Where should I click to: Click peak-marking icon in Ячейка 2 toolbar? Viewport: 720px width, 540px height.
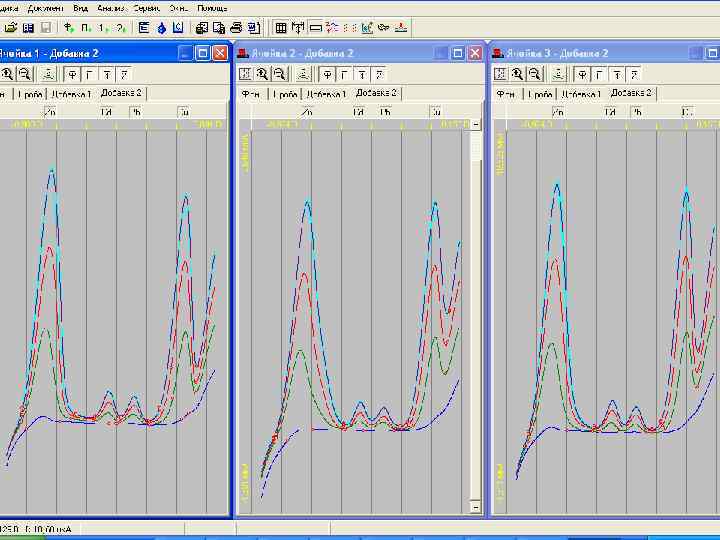303,74
